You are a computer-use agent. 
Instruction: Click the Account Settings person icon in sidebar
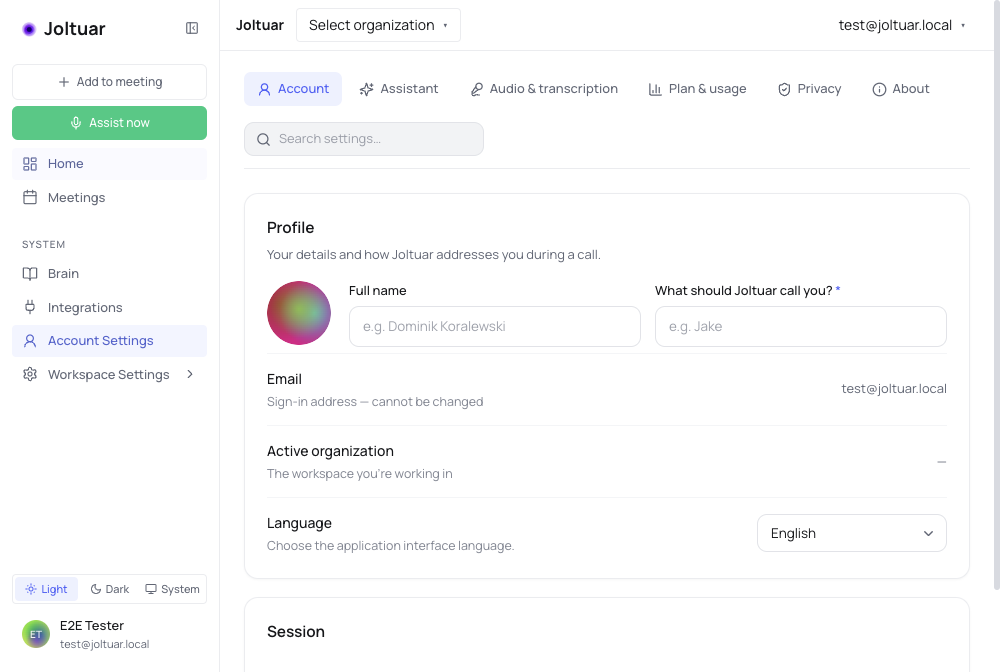click(30, 341)
